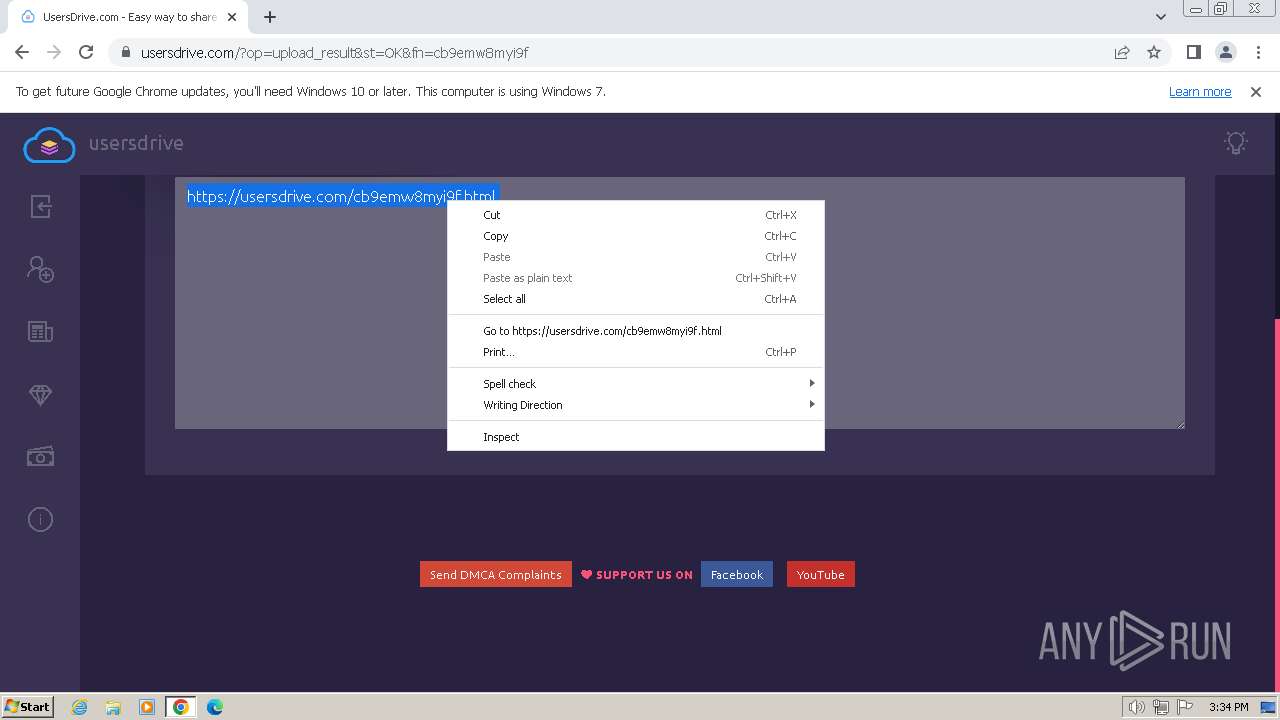Image resolution: width=1280 pixels, height=720 pixels.
Task: Click the system clock 3:34 PM
Action: coord(1228,707)
